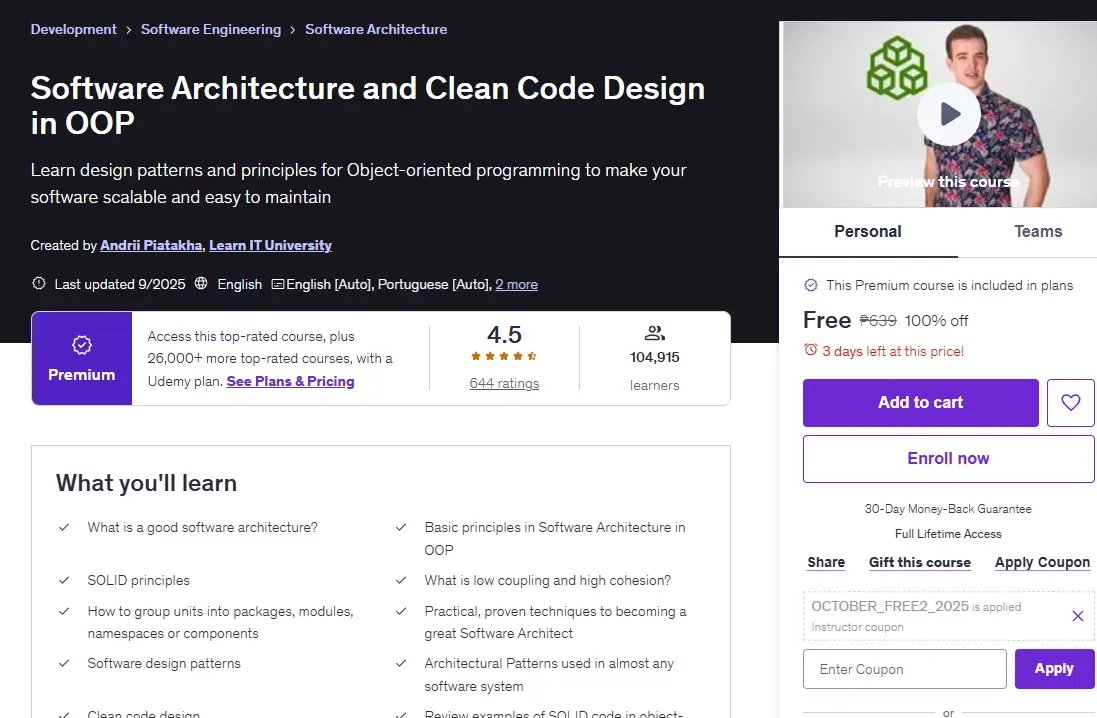Open the Software Engineering breadcrumb
This screenshot has height=718, width=1097.
211,29
